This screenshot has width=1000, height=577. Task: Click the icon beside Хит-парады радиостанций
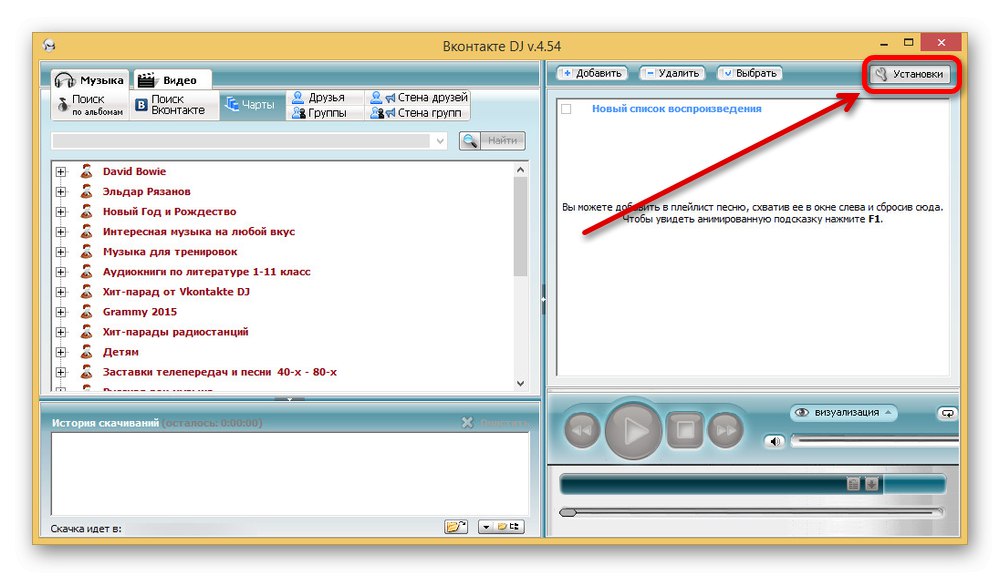[86, 332]
